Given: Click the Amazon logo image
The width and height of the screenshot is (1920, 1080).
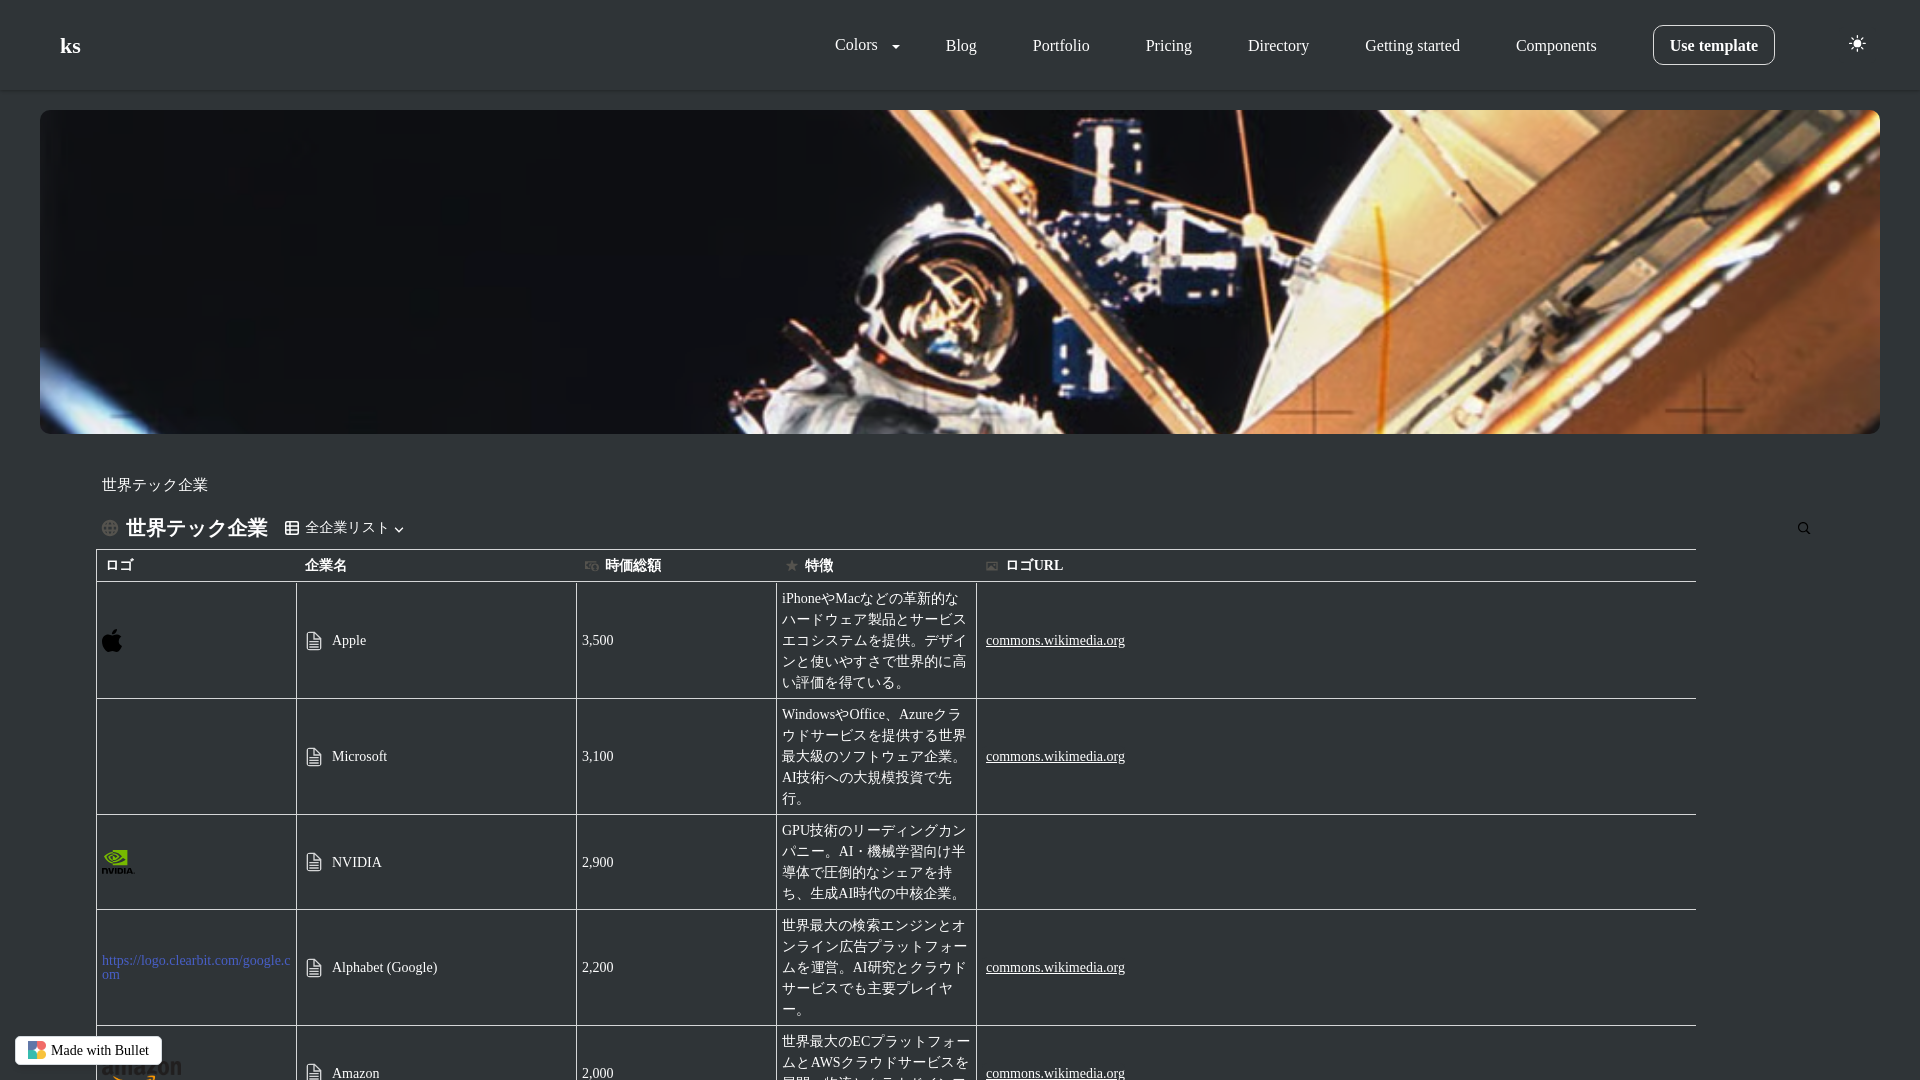Looking at the screenshot, I should click(x=142, y=1070).
